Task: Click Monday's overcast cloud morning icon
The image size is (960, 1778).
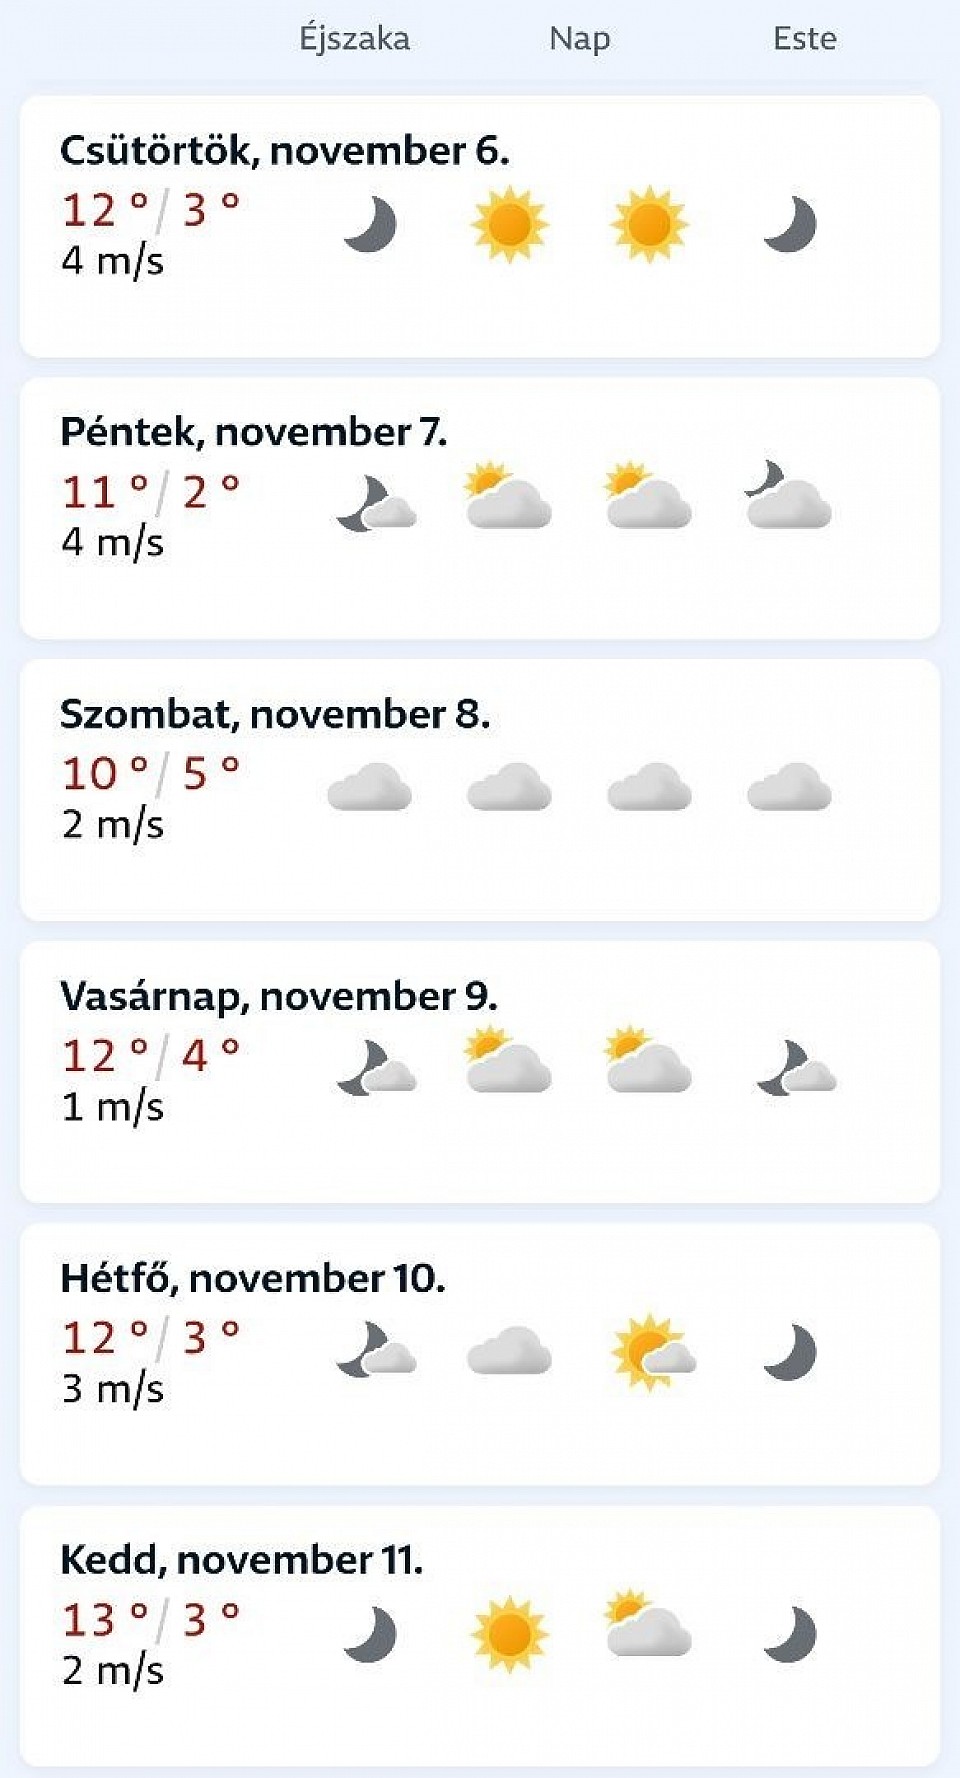Action: (x=509, y=1352)
